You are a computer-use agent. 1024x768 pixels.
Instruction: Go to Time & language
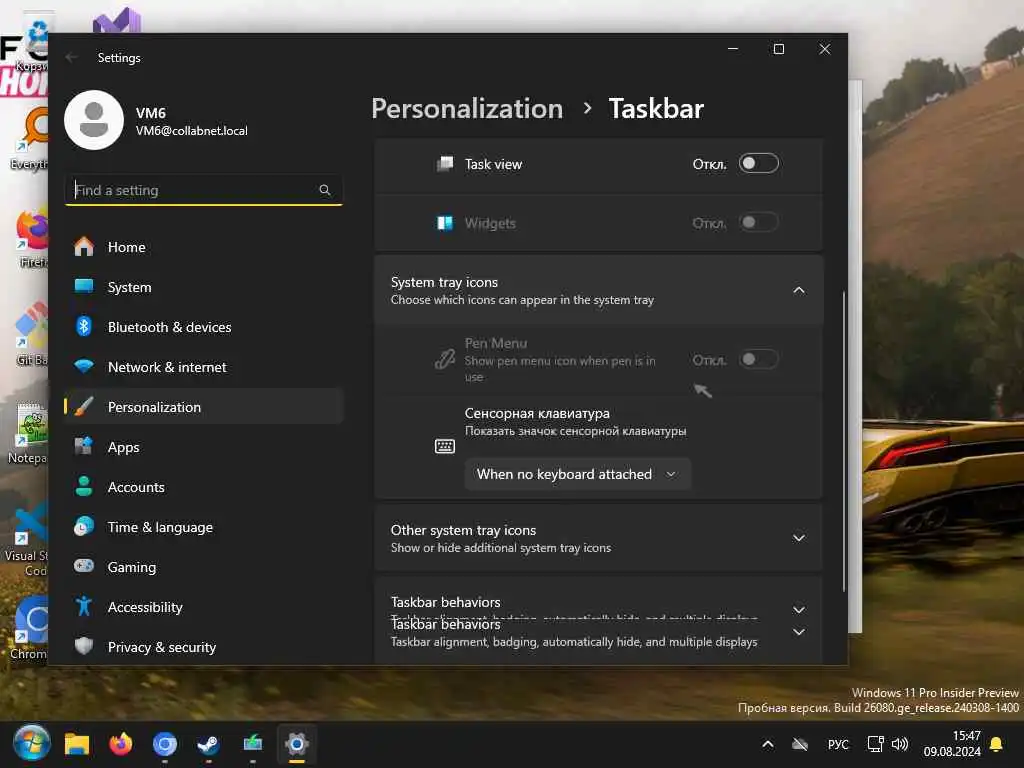203,527
